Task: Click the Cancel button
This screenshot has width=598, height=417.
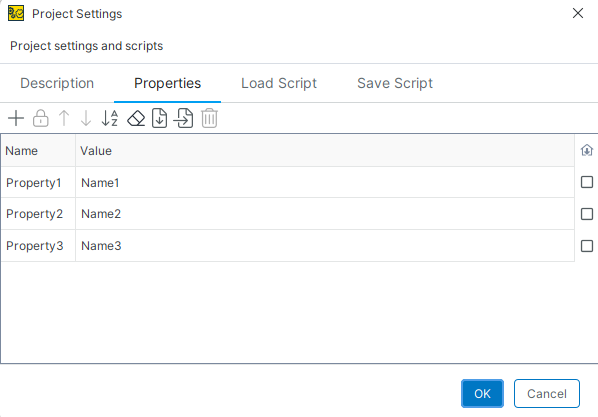Action: (547, 393)
